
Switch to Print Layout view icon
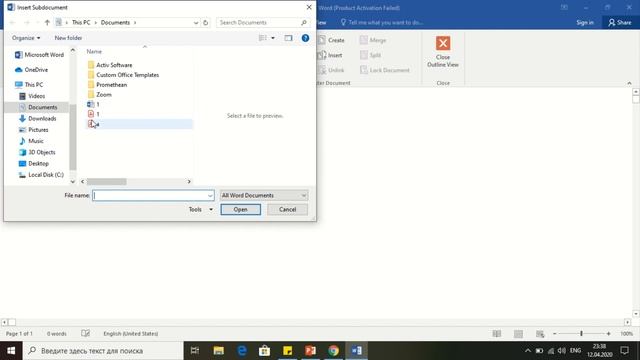point(518,334)
